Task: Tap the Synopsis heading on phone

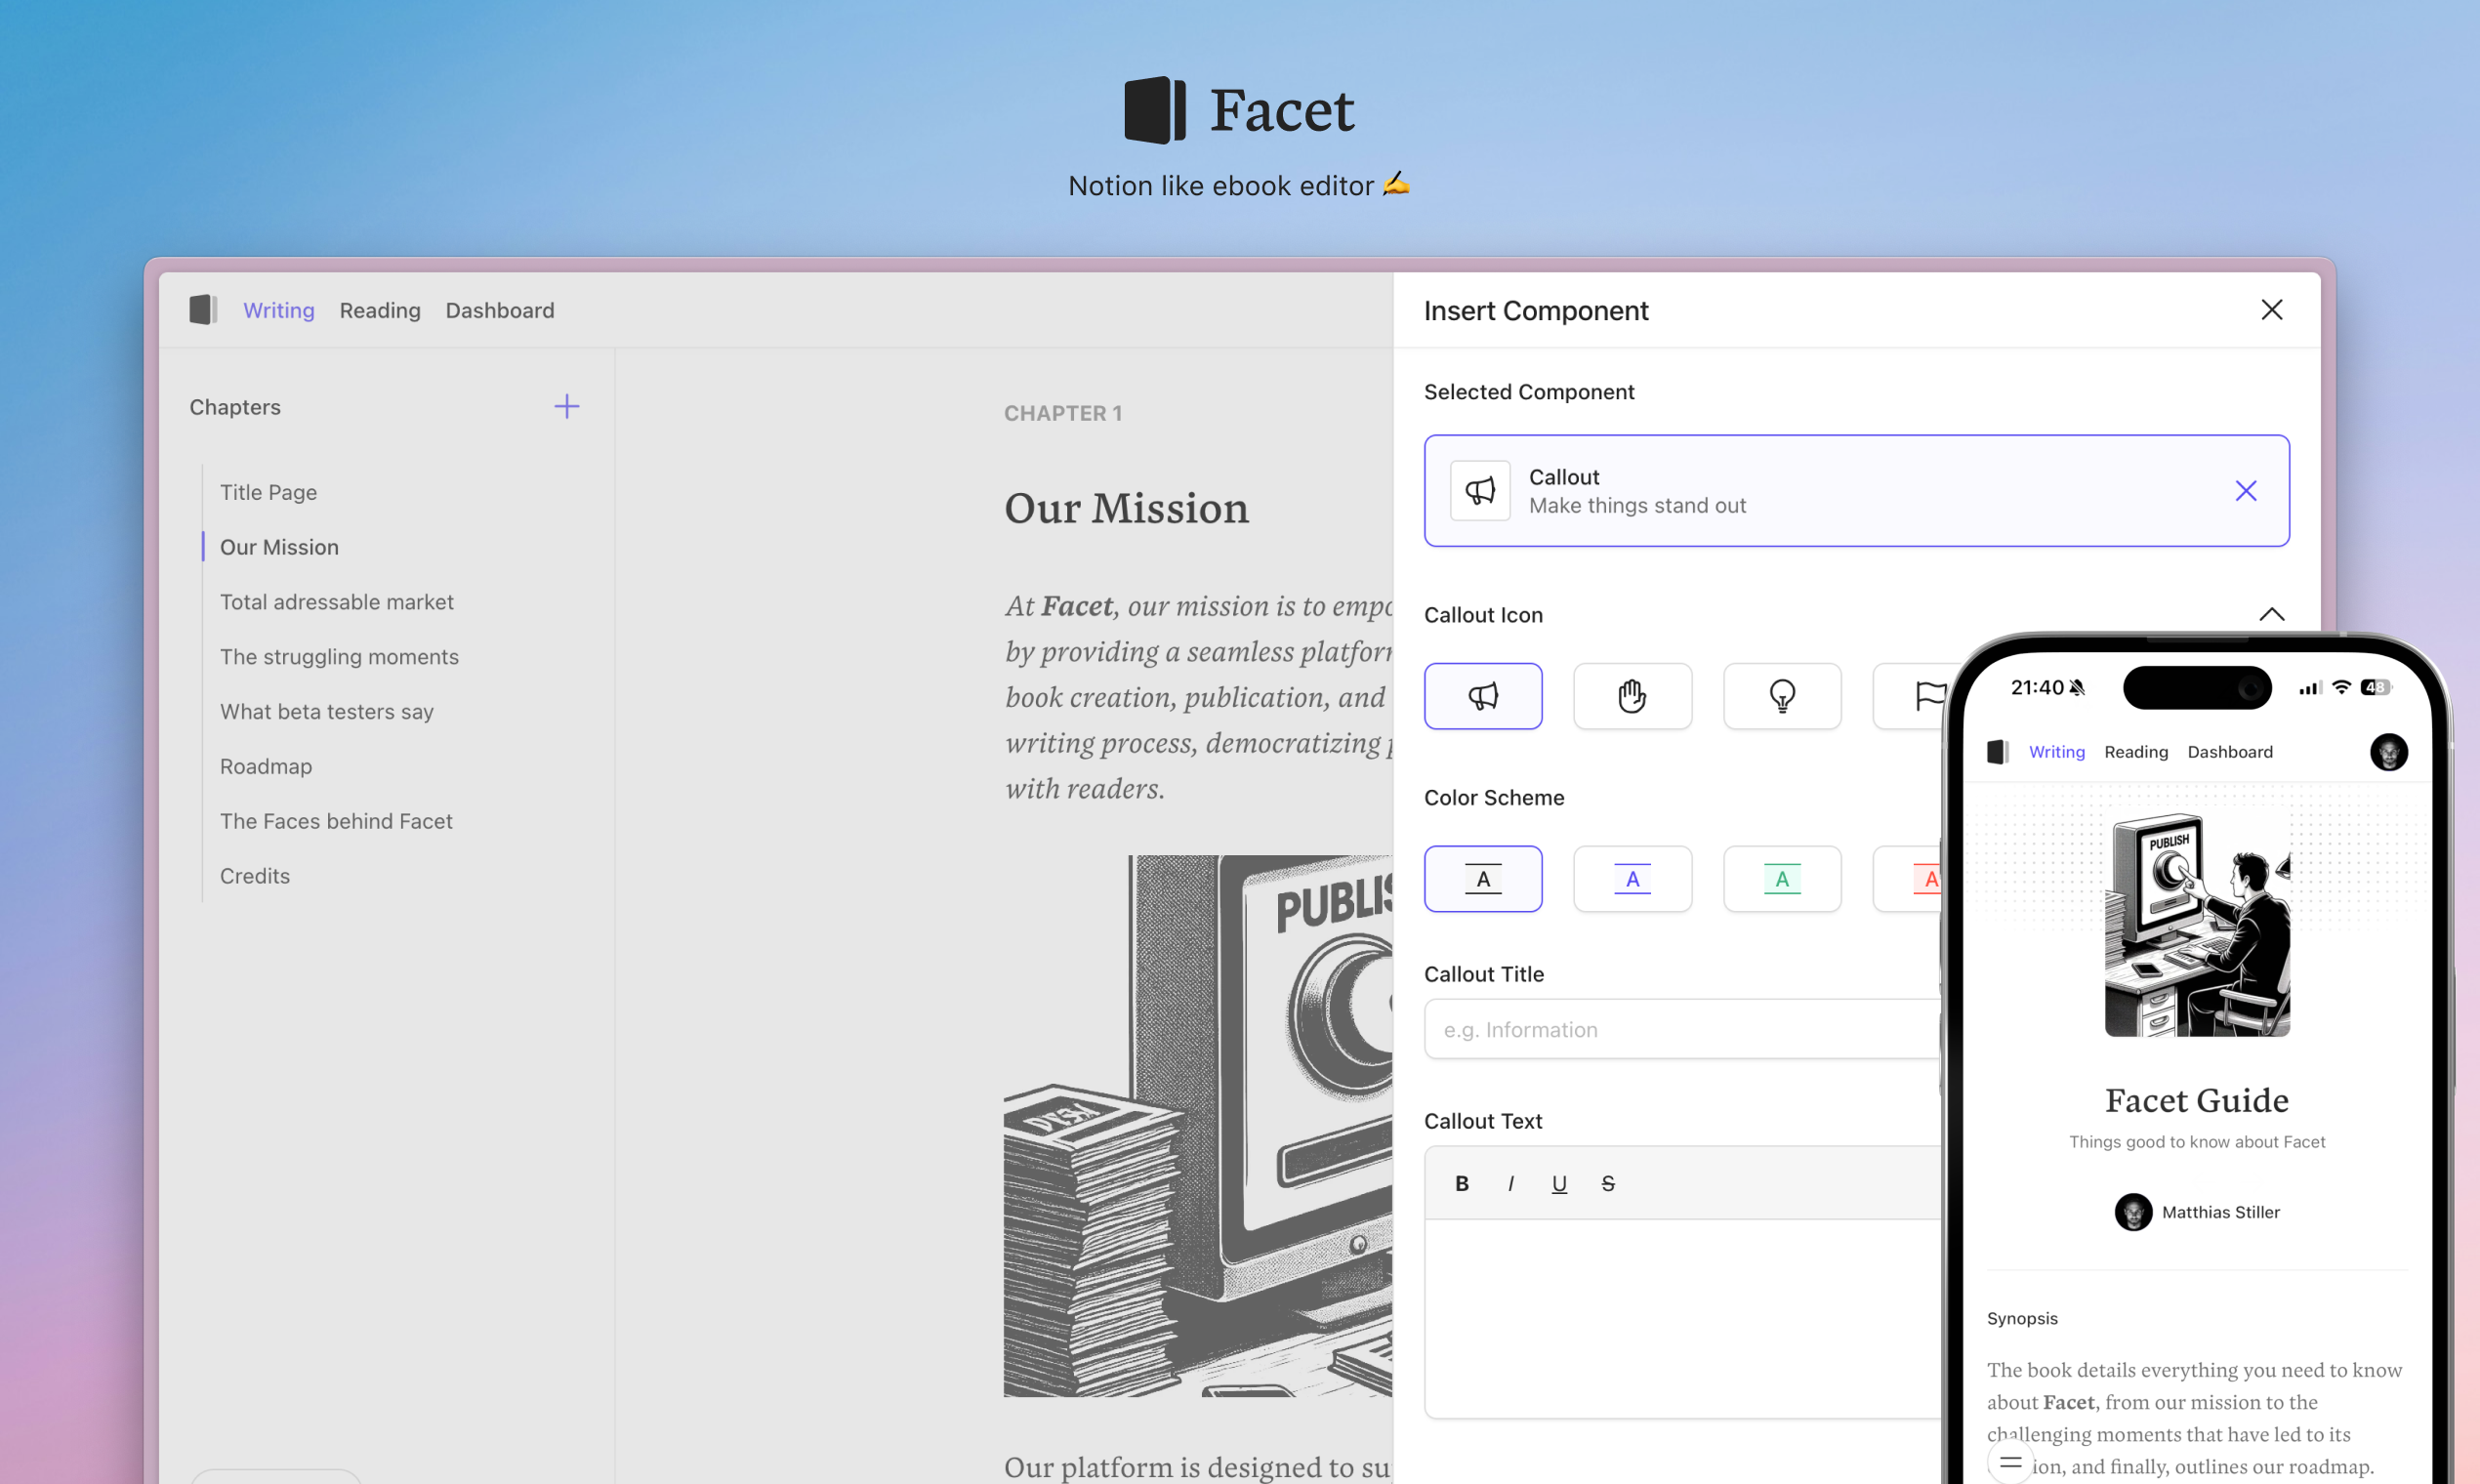Action: click(2022, 1318)
